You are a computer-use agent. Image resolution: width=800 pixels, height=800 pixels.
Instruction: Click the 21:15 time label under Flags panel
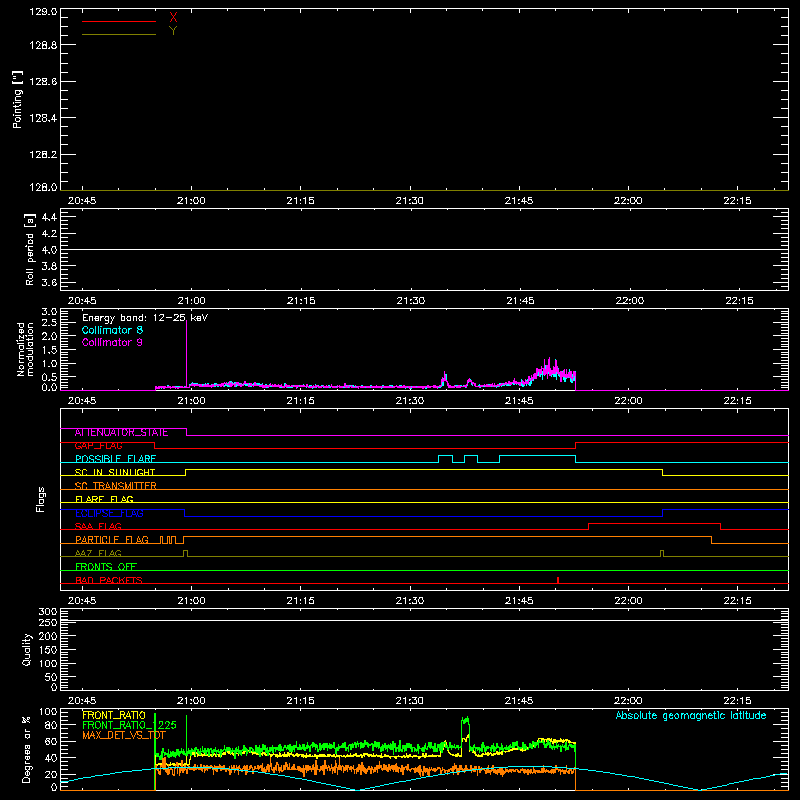[301, 601]
